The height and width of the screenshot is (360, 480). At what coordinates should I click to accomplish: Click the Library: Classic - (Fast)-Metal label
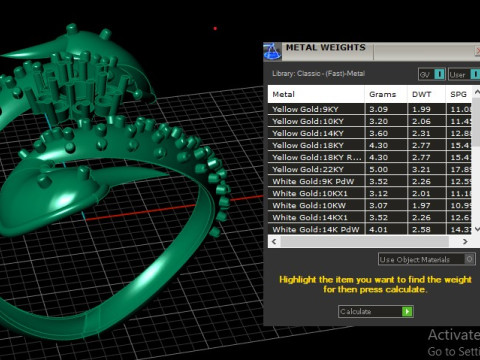point(318,73)
